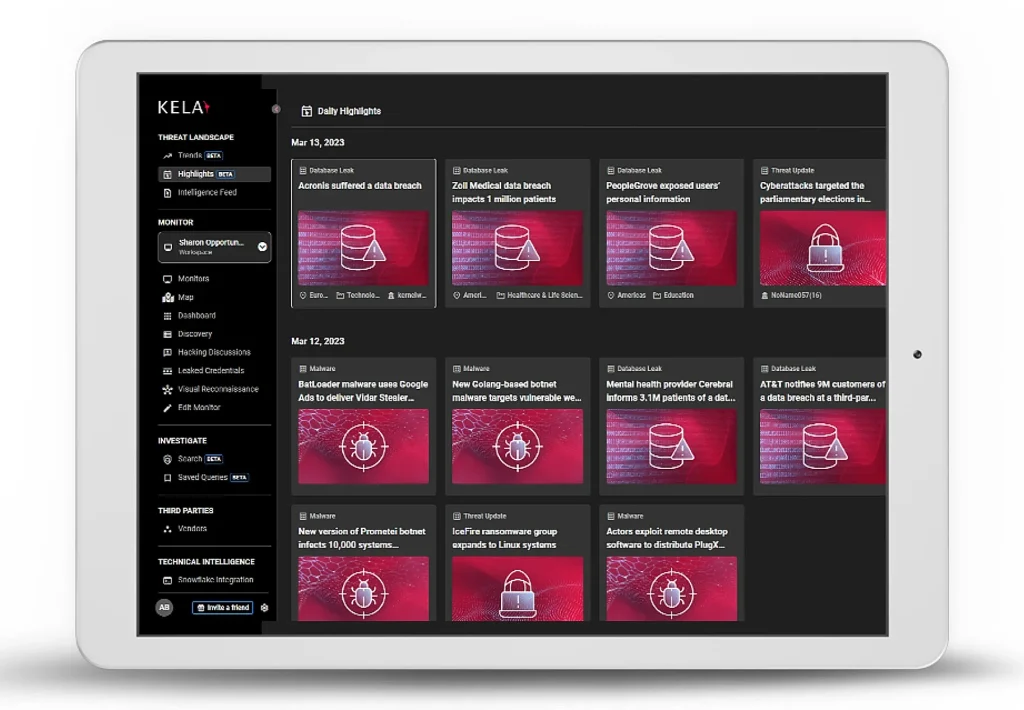Open the Snowflake Integration link
This screenshot has height=710, width=1024.
click(x=215, y=580)
